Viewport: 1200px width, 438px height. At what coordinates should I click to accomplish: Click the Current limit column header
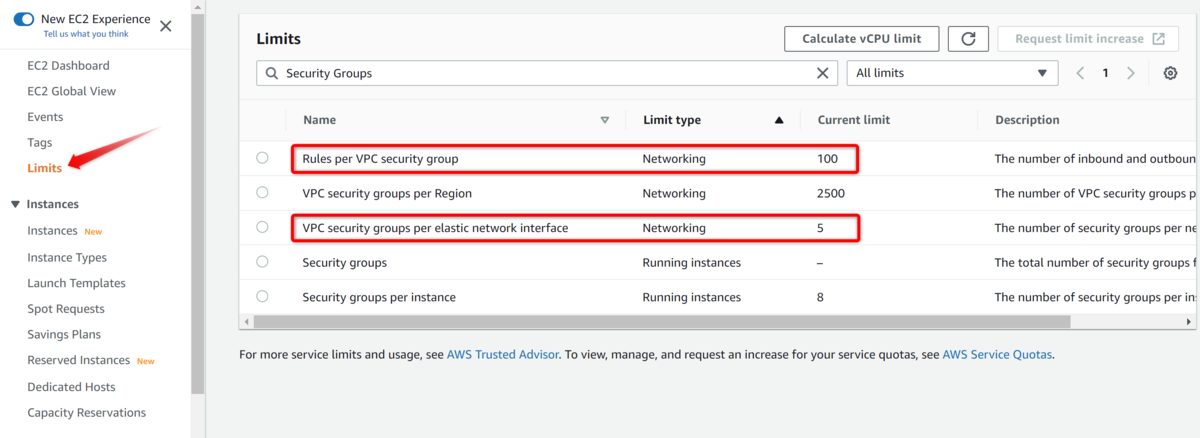853,120
